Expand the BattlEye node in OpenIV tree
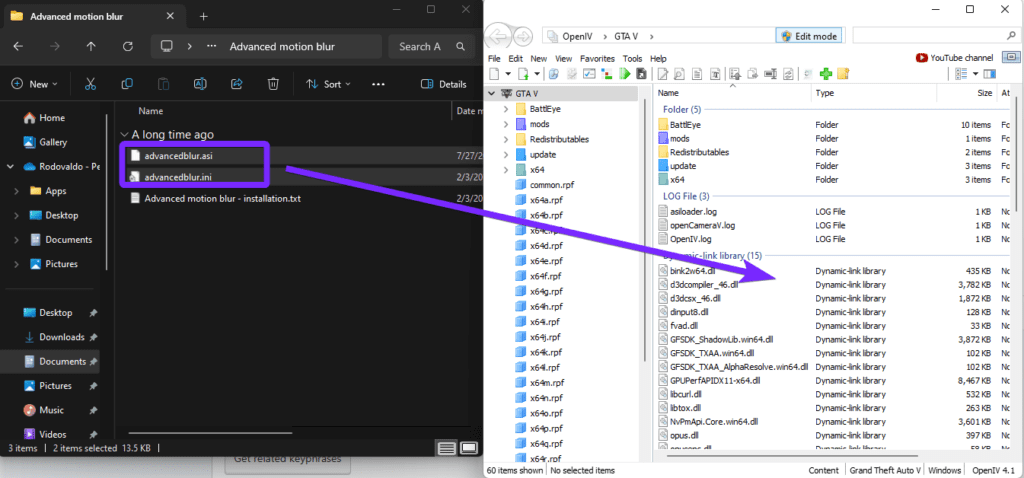This screenshot has height=478, width=1024. (x=505, y=109)
